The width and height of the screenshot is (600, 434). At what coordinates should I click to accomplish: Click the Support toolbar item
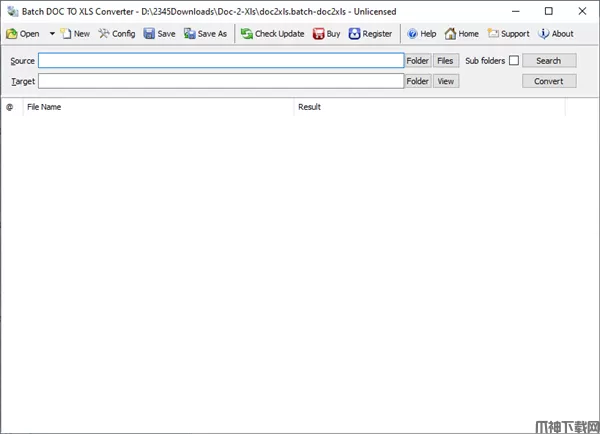pyautogui.click(x=509, y=34)
